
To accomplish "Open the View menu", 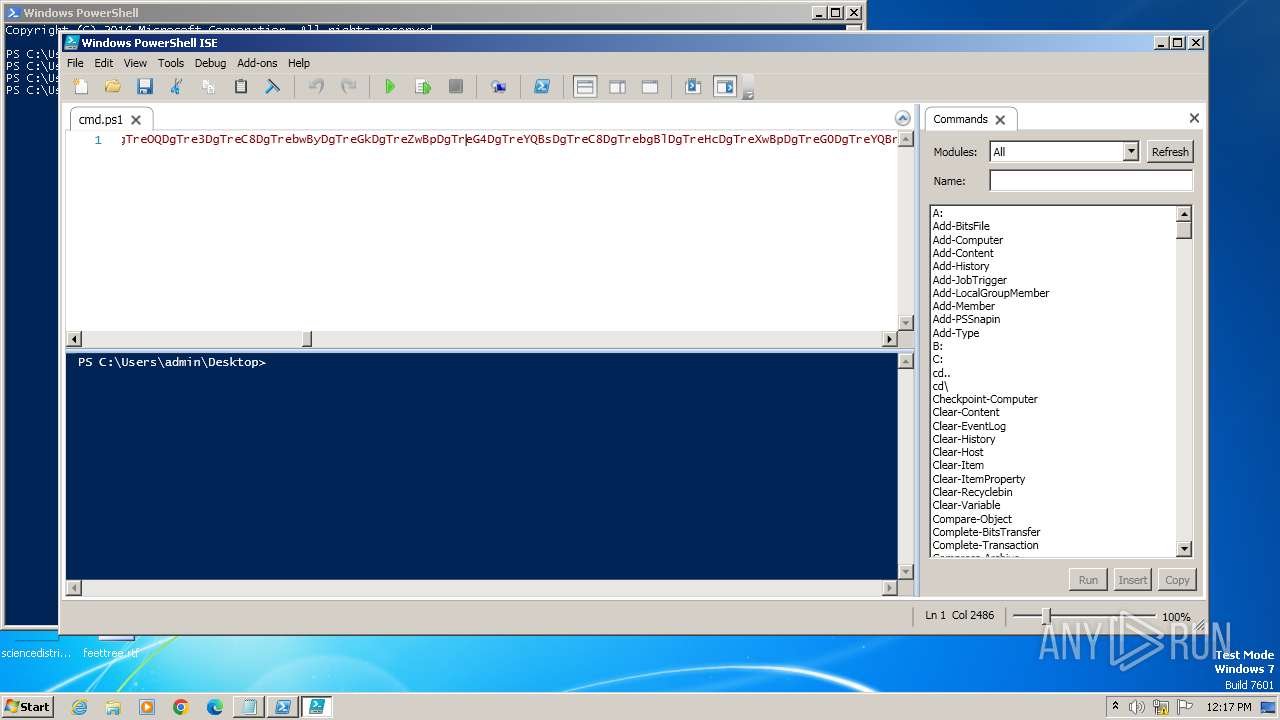I will (x=135, y=63).
